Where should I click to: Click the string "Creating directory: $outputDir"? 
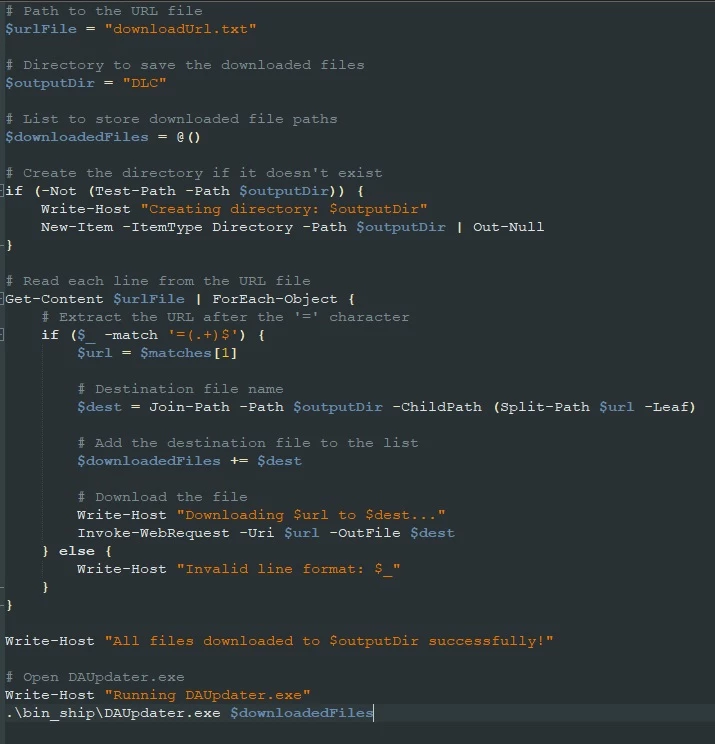(x=284, y=209)
